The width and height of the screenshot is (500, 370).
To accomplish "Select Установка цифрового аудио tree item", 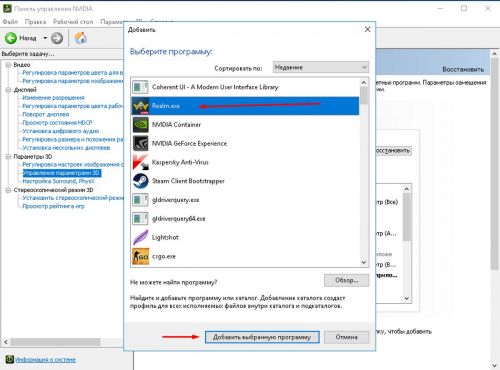I will [61, 131].
